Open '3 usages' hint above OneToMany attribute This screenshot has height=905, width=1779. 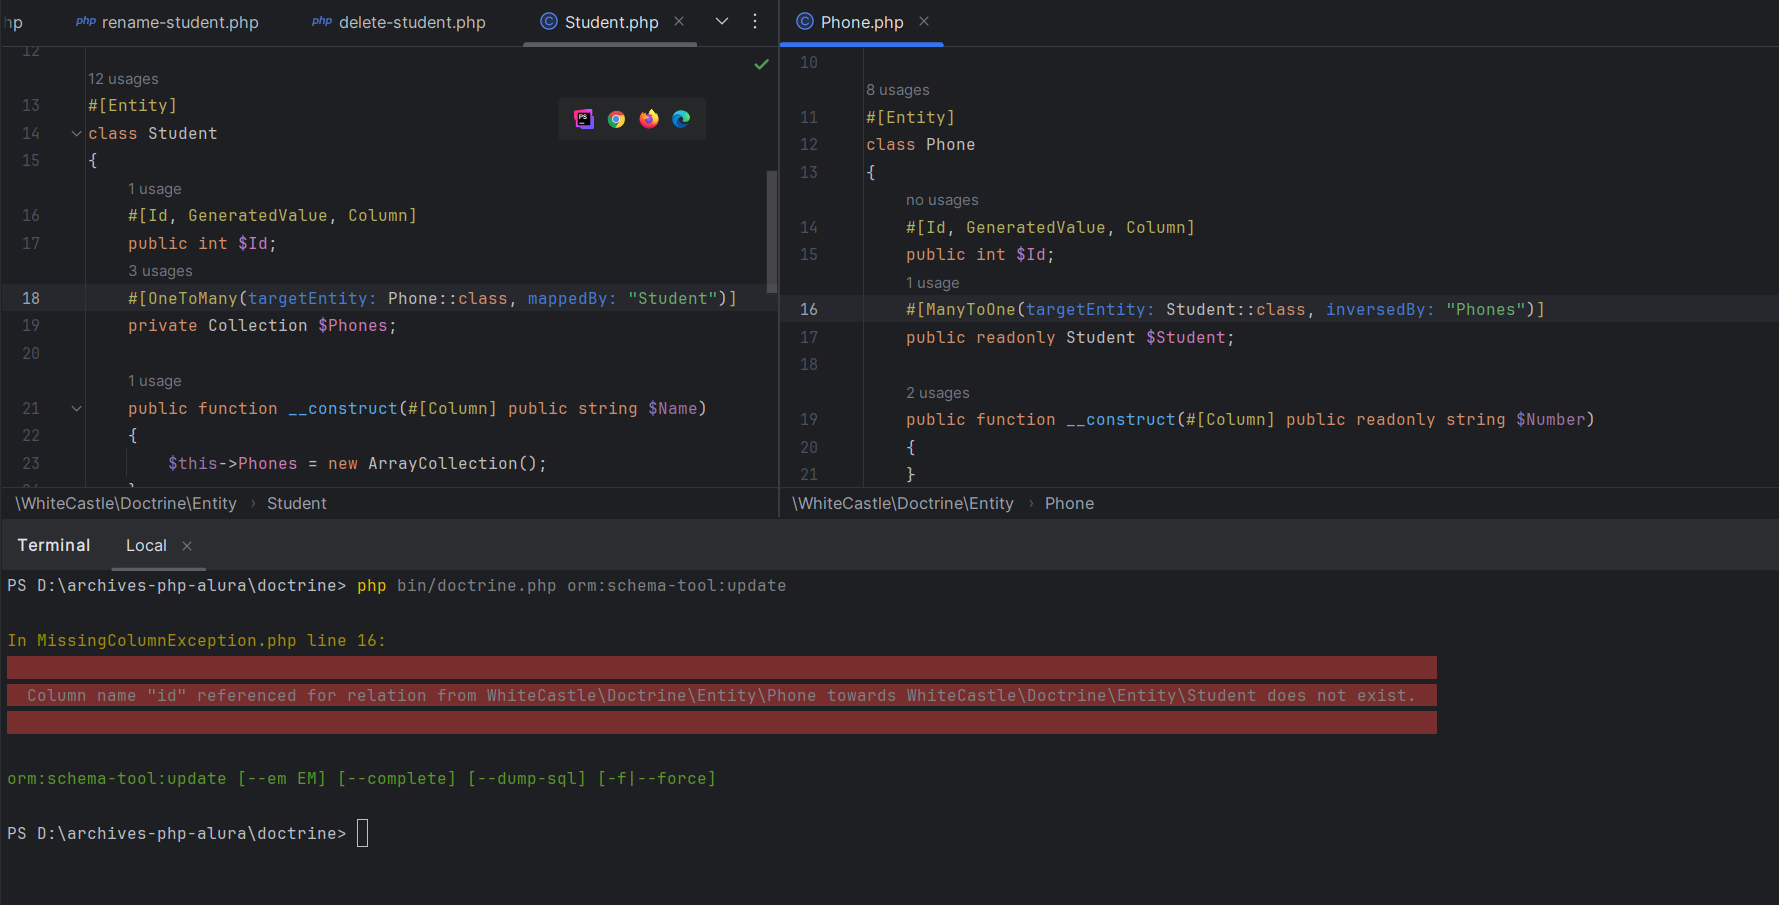[x=160, y=271]
